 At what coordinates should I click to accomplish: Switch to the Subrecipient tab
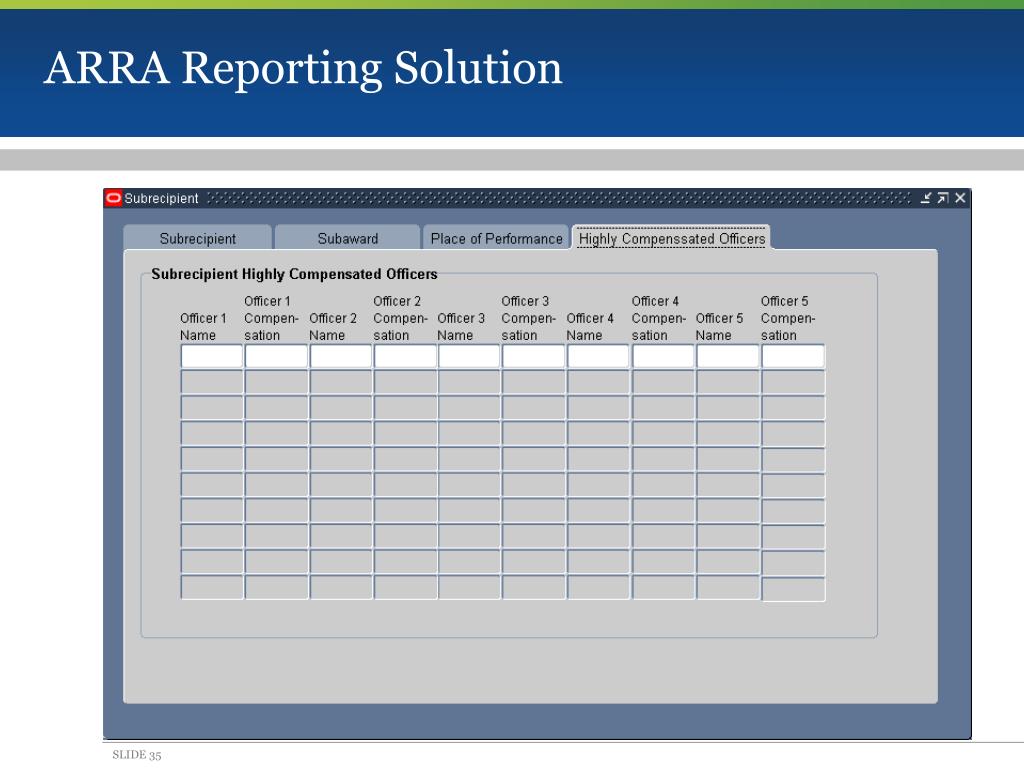click(x=197, y=238)
